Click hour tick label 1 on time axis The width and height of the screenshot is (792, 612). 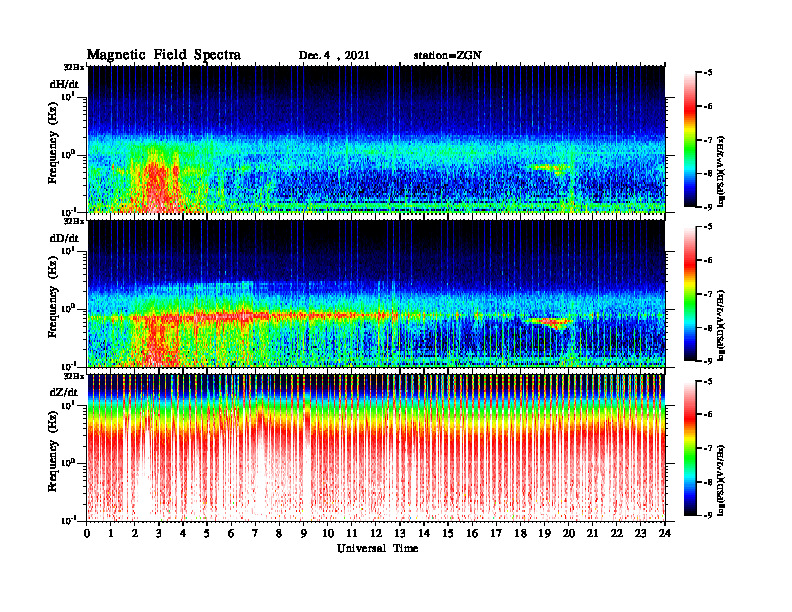click(x=111, y=533)
